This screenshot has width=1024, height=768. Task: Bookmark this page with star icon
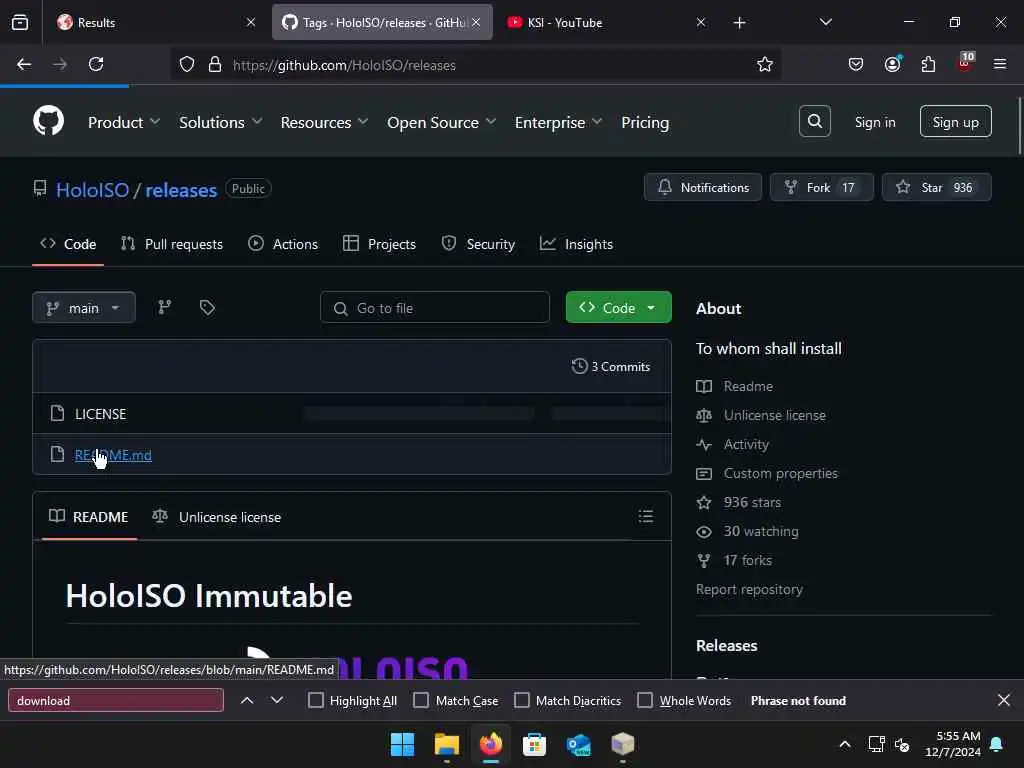coord(765,65)
